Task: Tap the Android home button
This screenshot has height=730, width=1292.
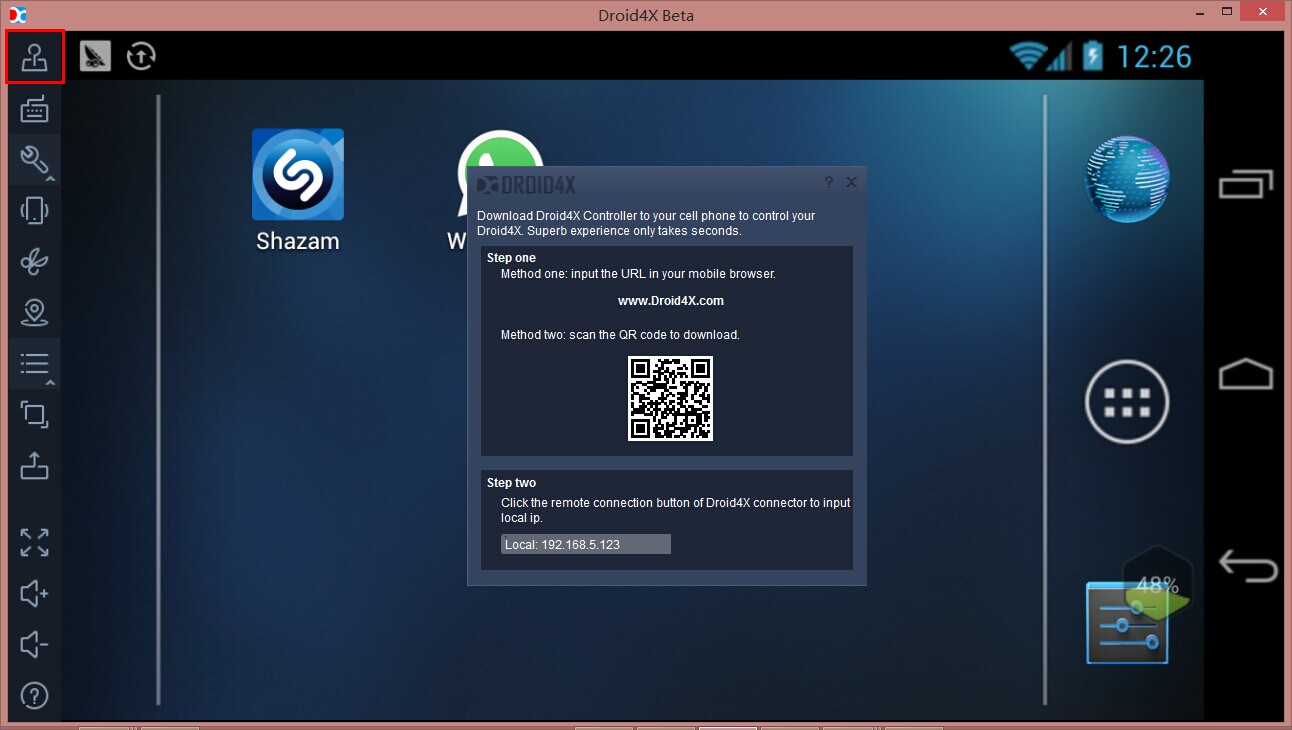Action: pos(1246,375)
